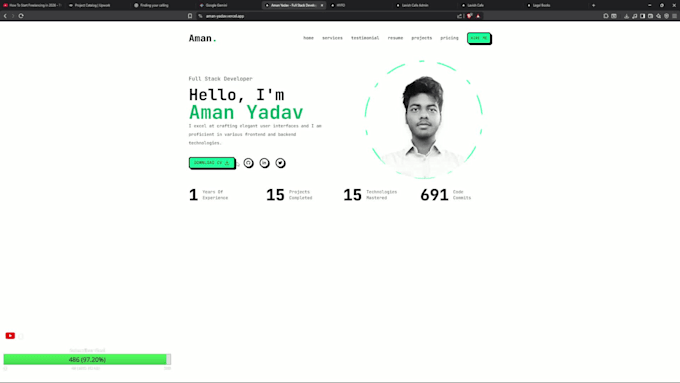Click the home nav link
Screen dimensions: 680x383
(x=308, y=38)
